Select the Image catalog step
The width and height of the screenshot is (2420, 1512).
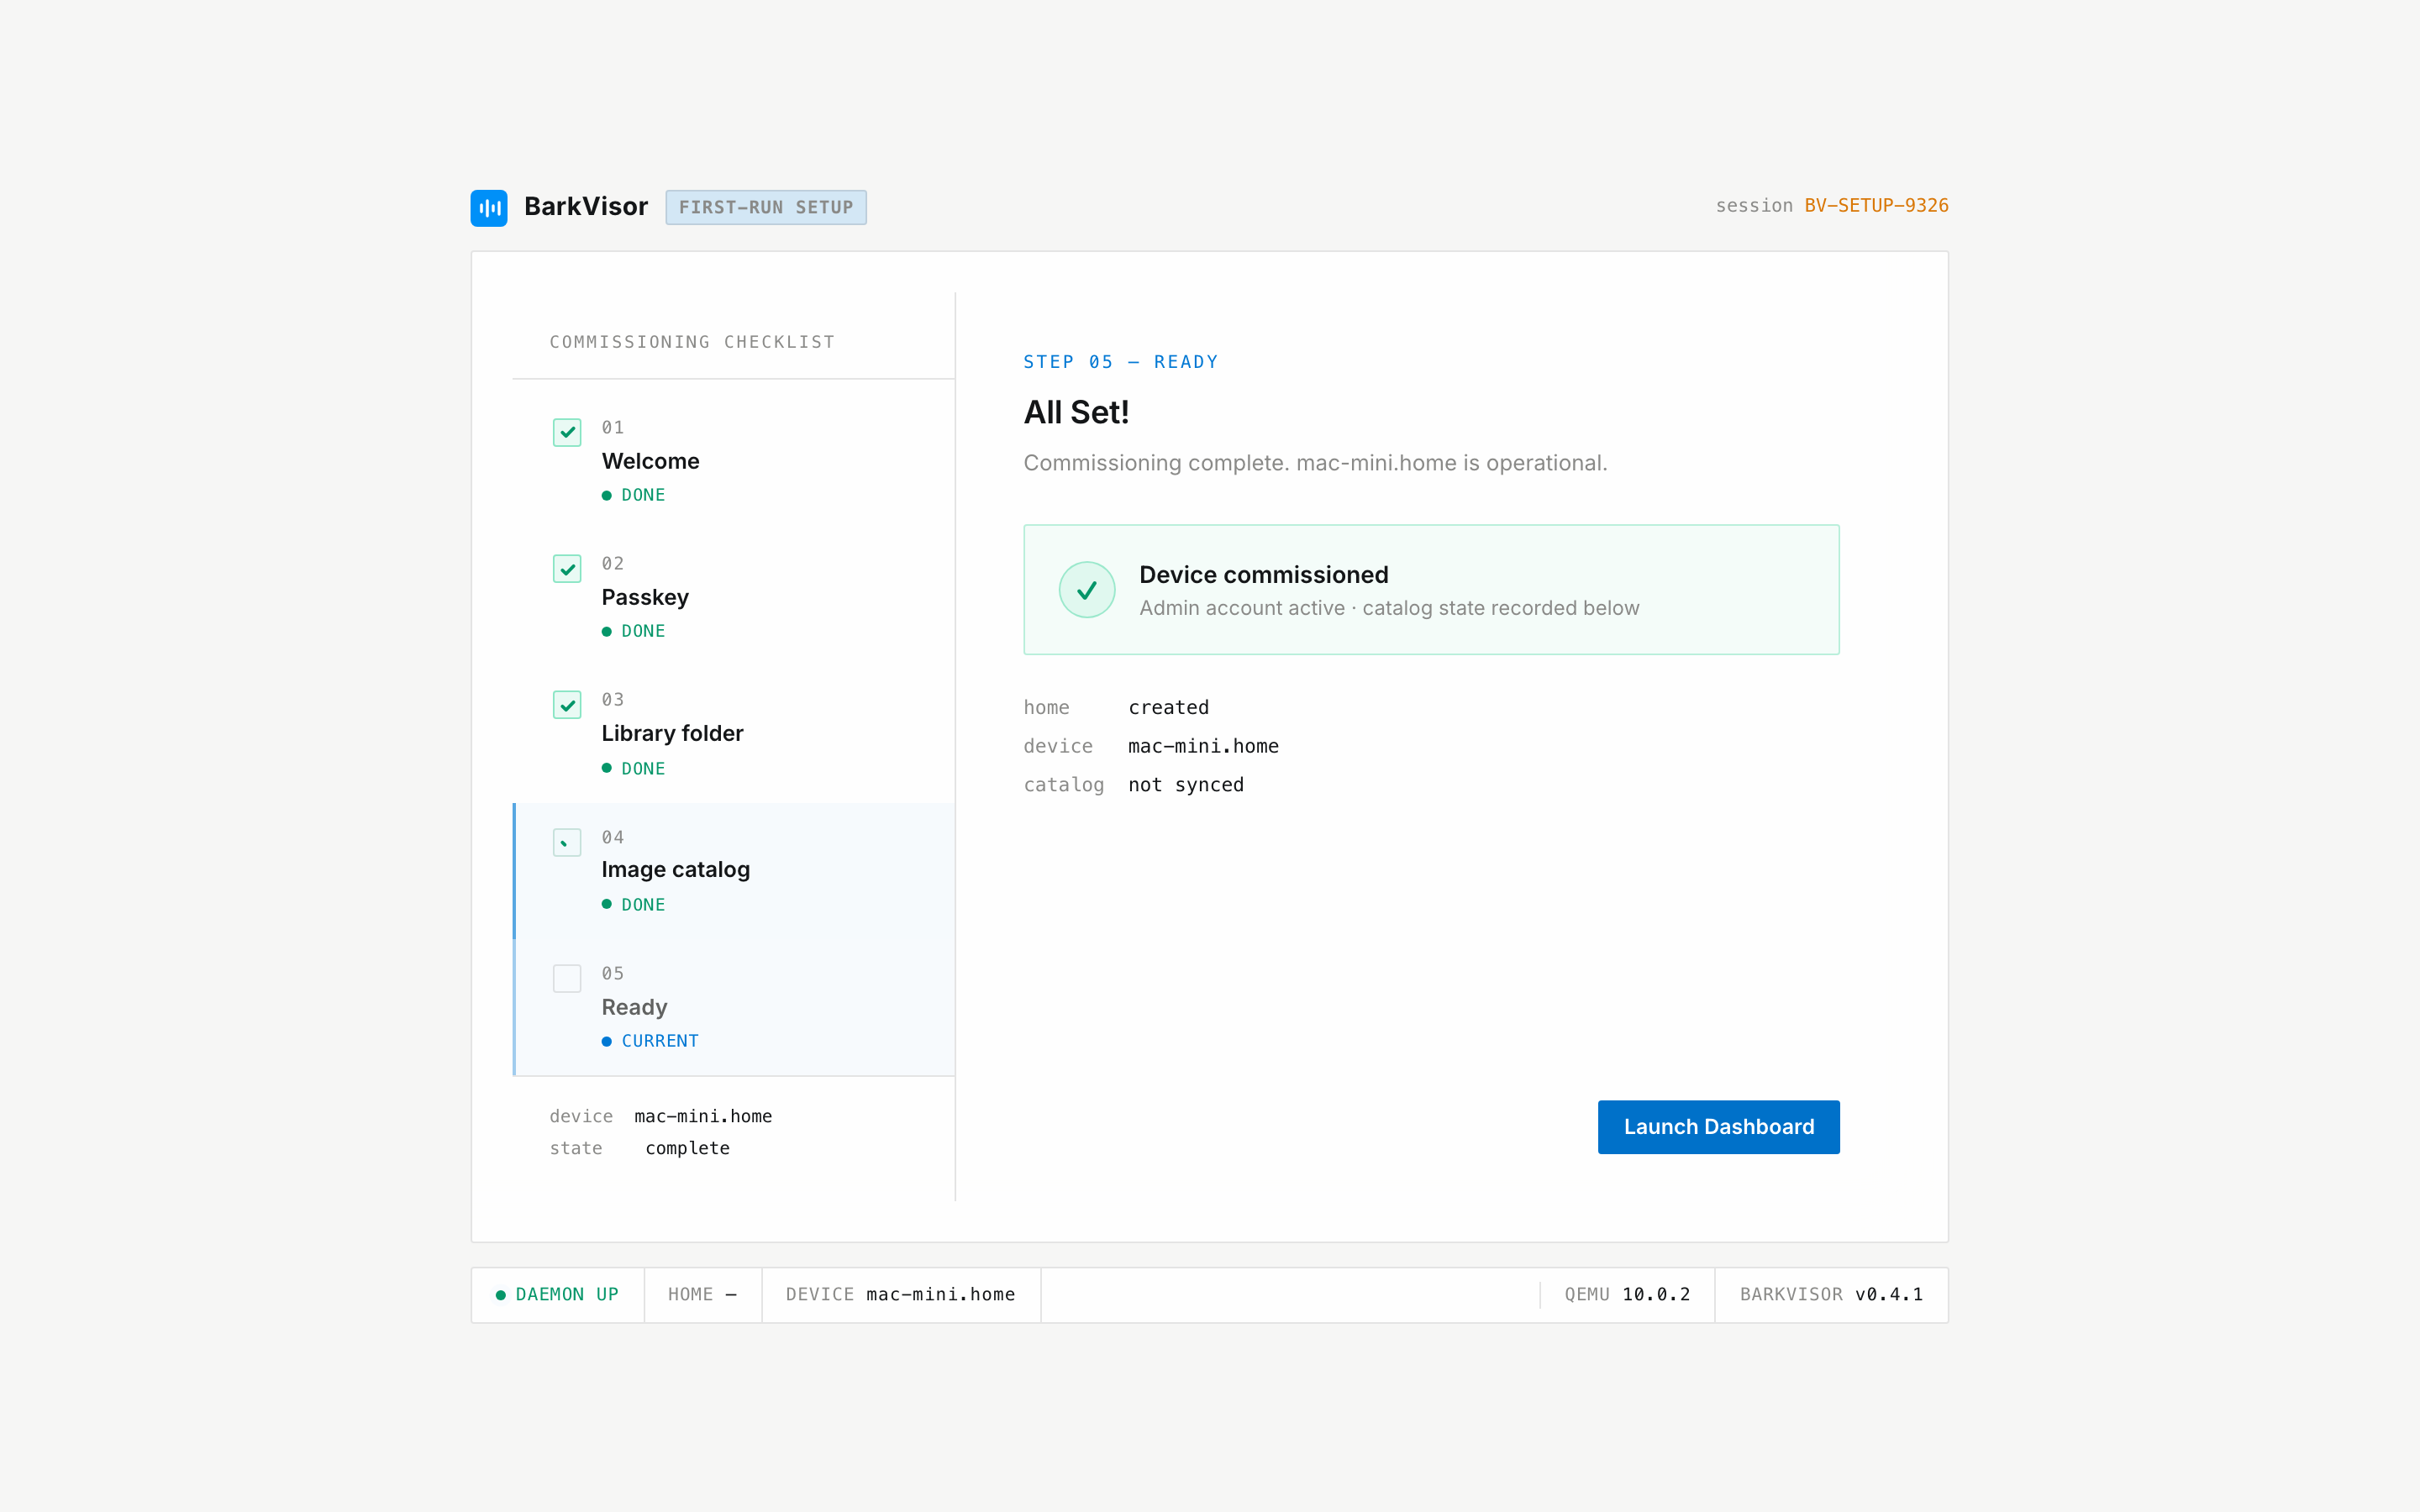click(x=735, y=871)
